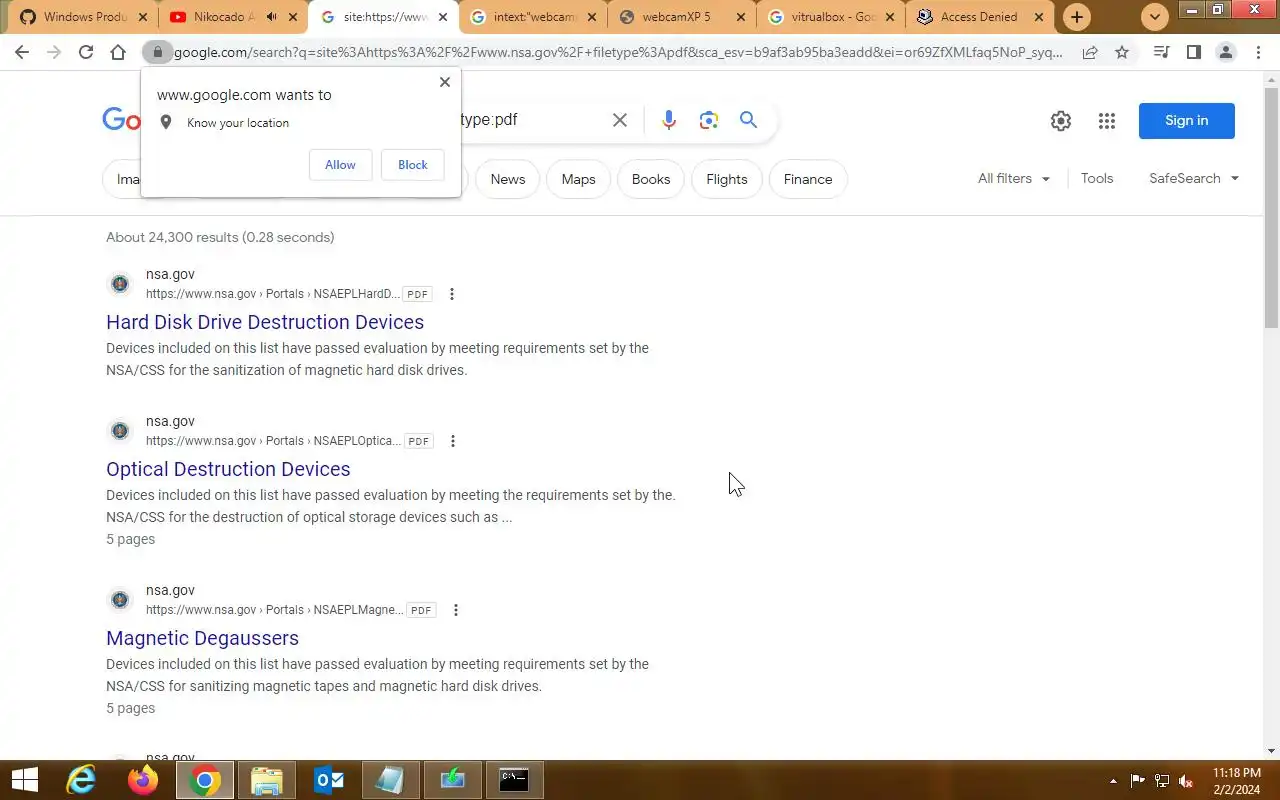Open the browser home page
1280x800 pixels.
pos(118,52)
